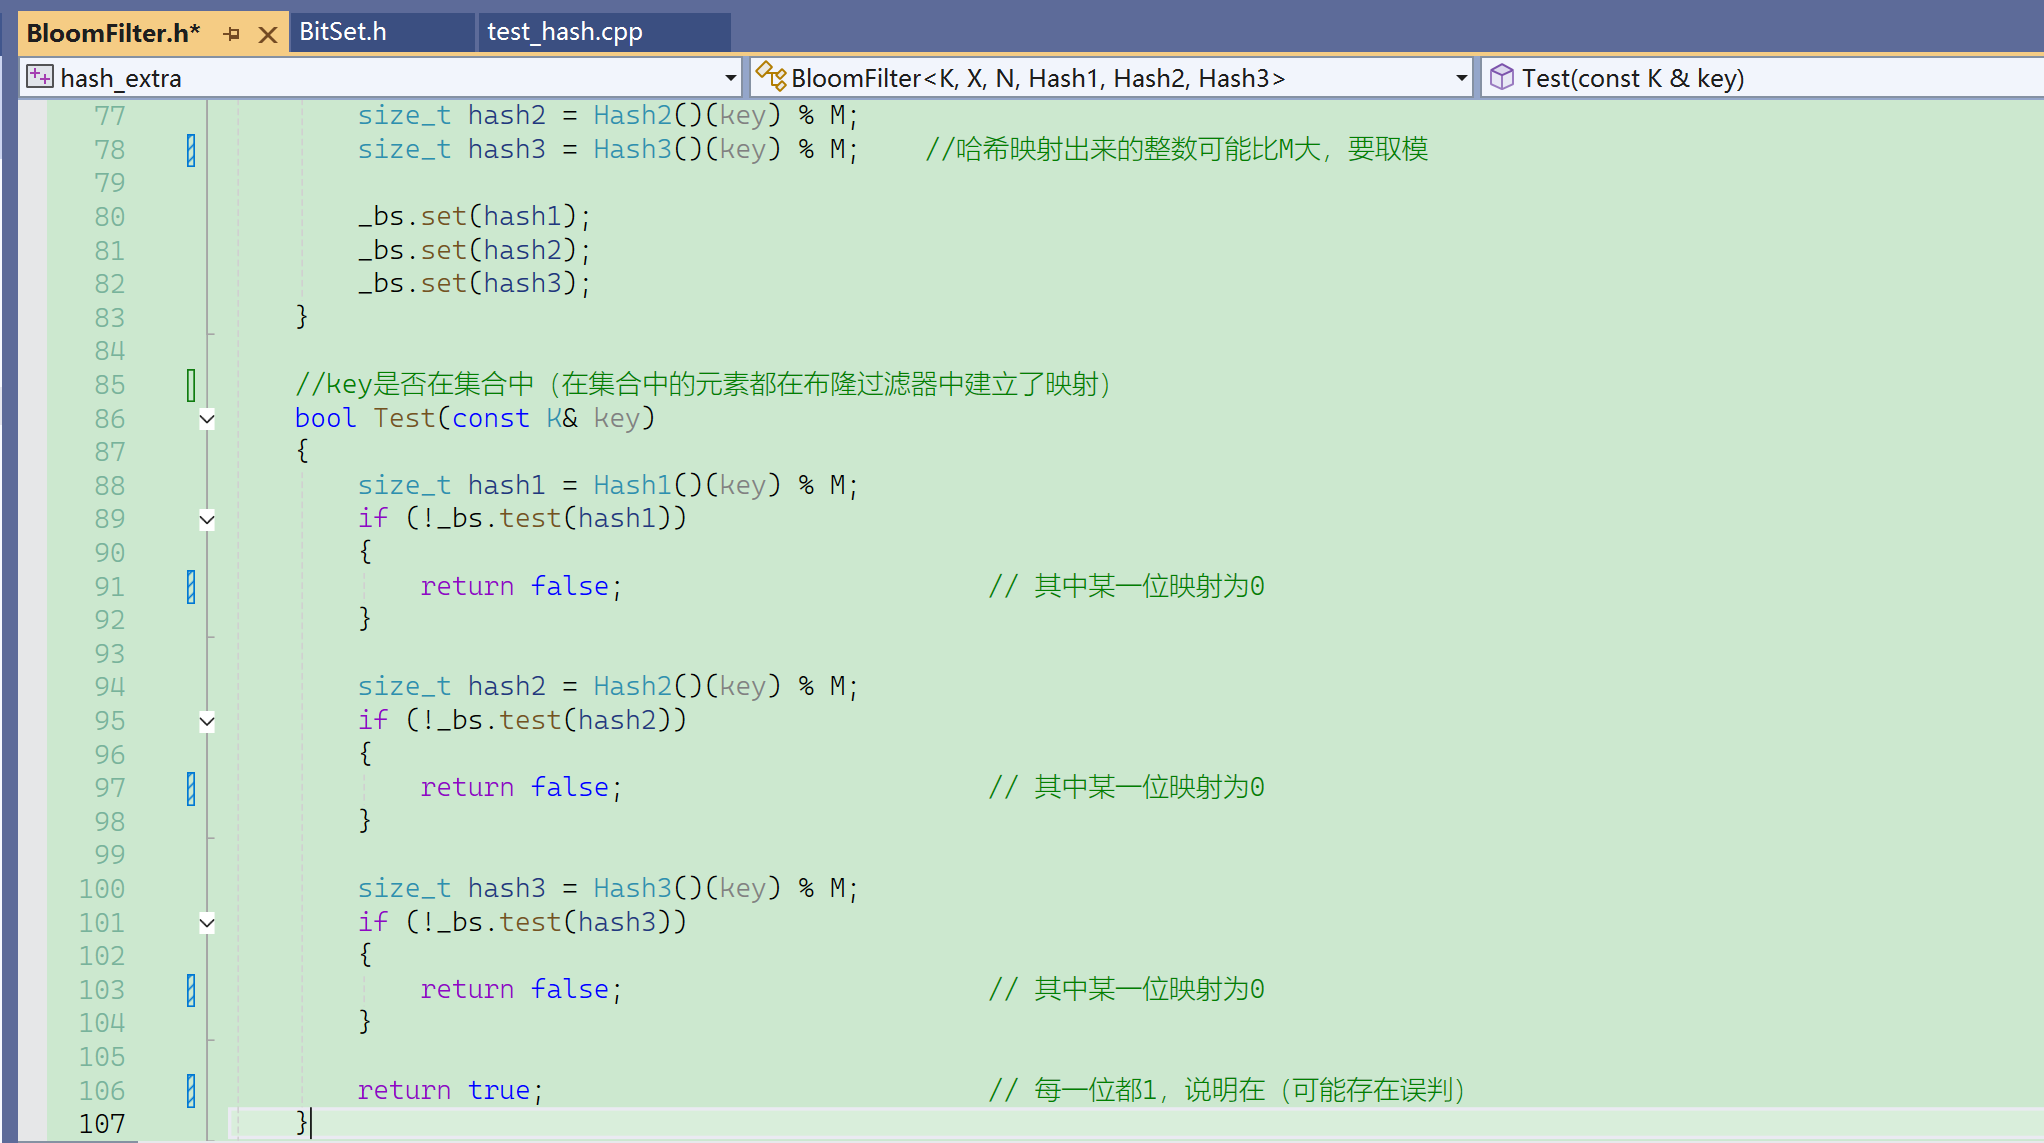Click the return true statement on line 106
The height and width of the screenshot is (1143, 2044).
[x=449, y=1090]
